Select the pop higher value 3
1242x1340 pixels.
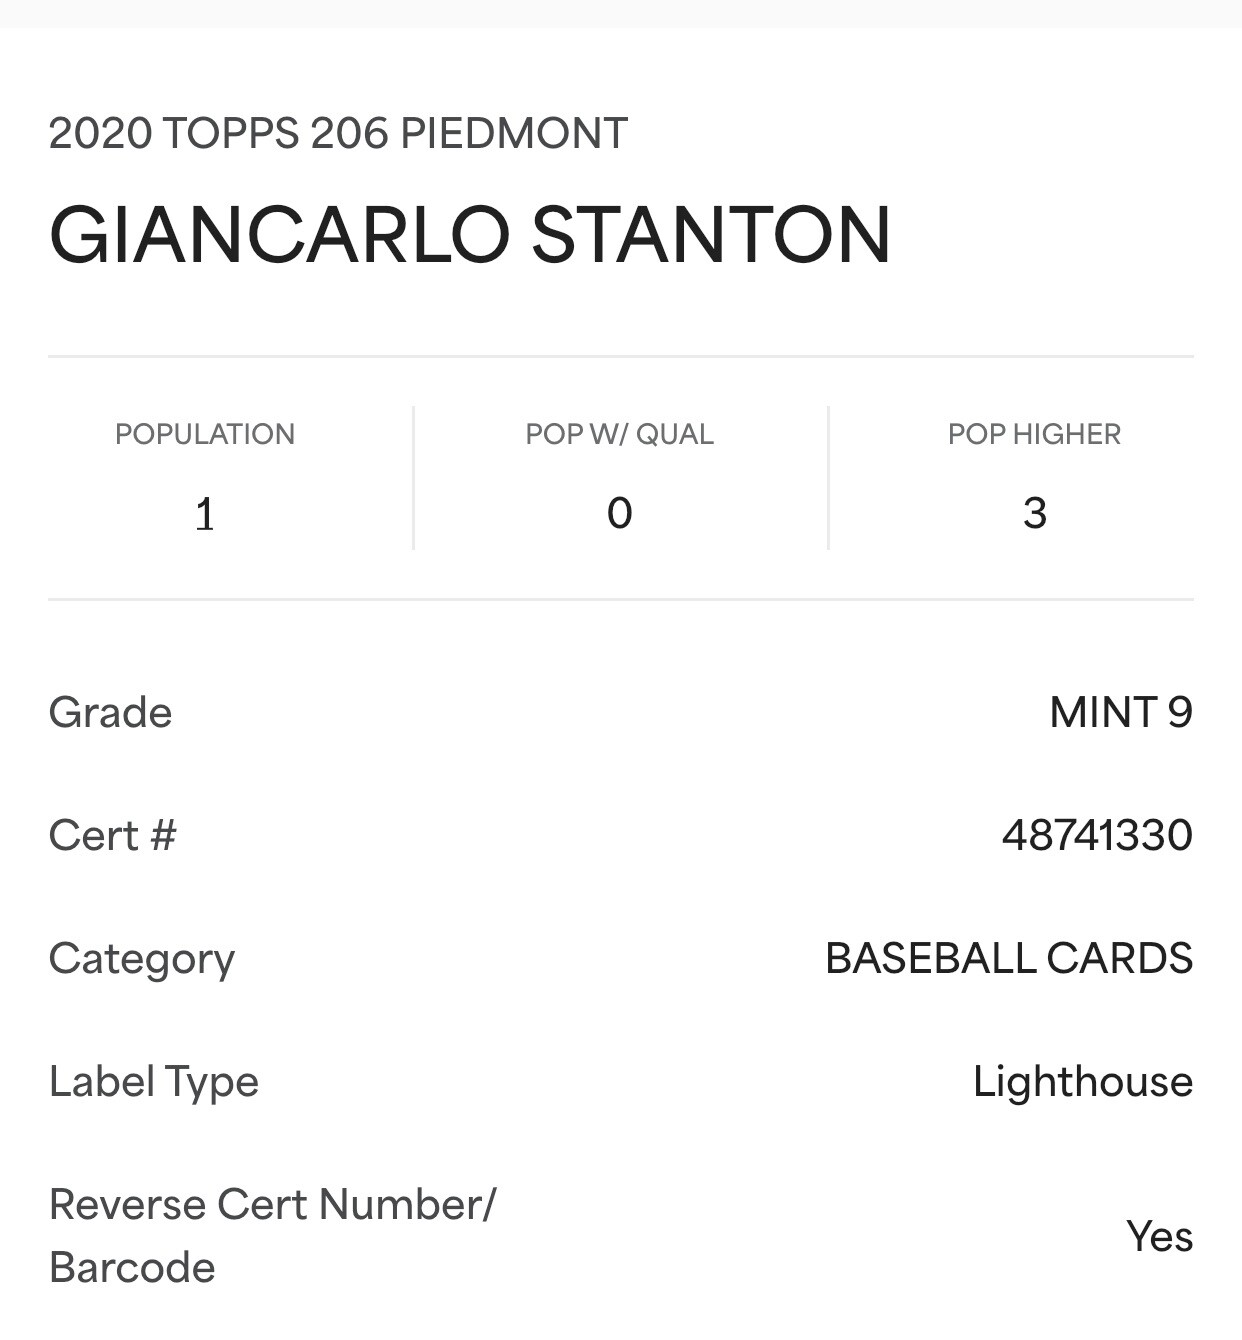1035,514
